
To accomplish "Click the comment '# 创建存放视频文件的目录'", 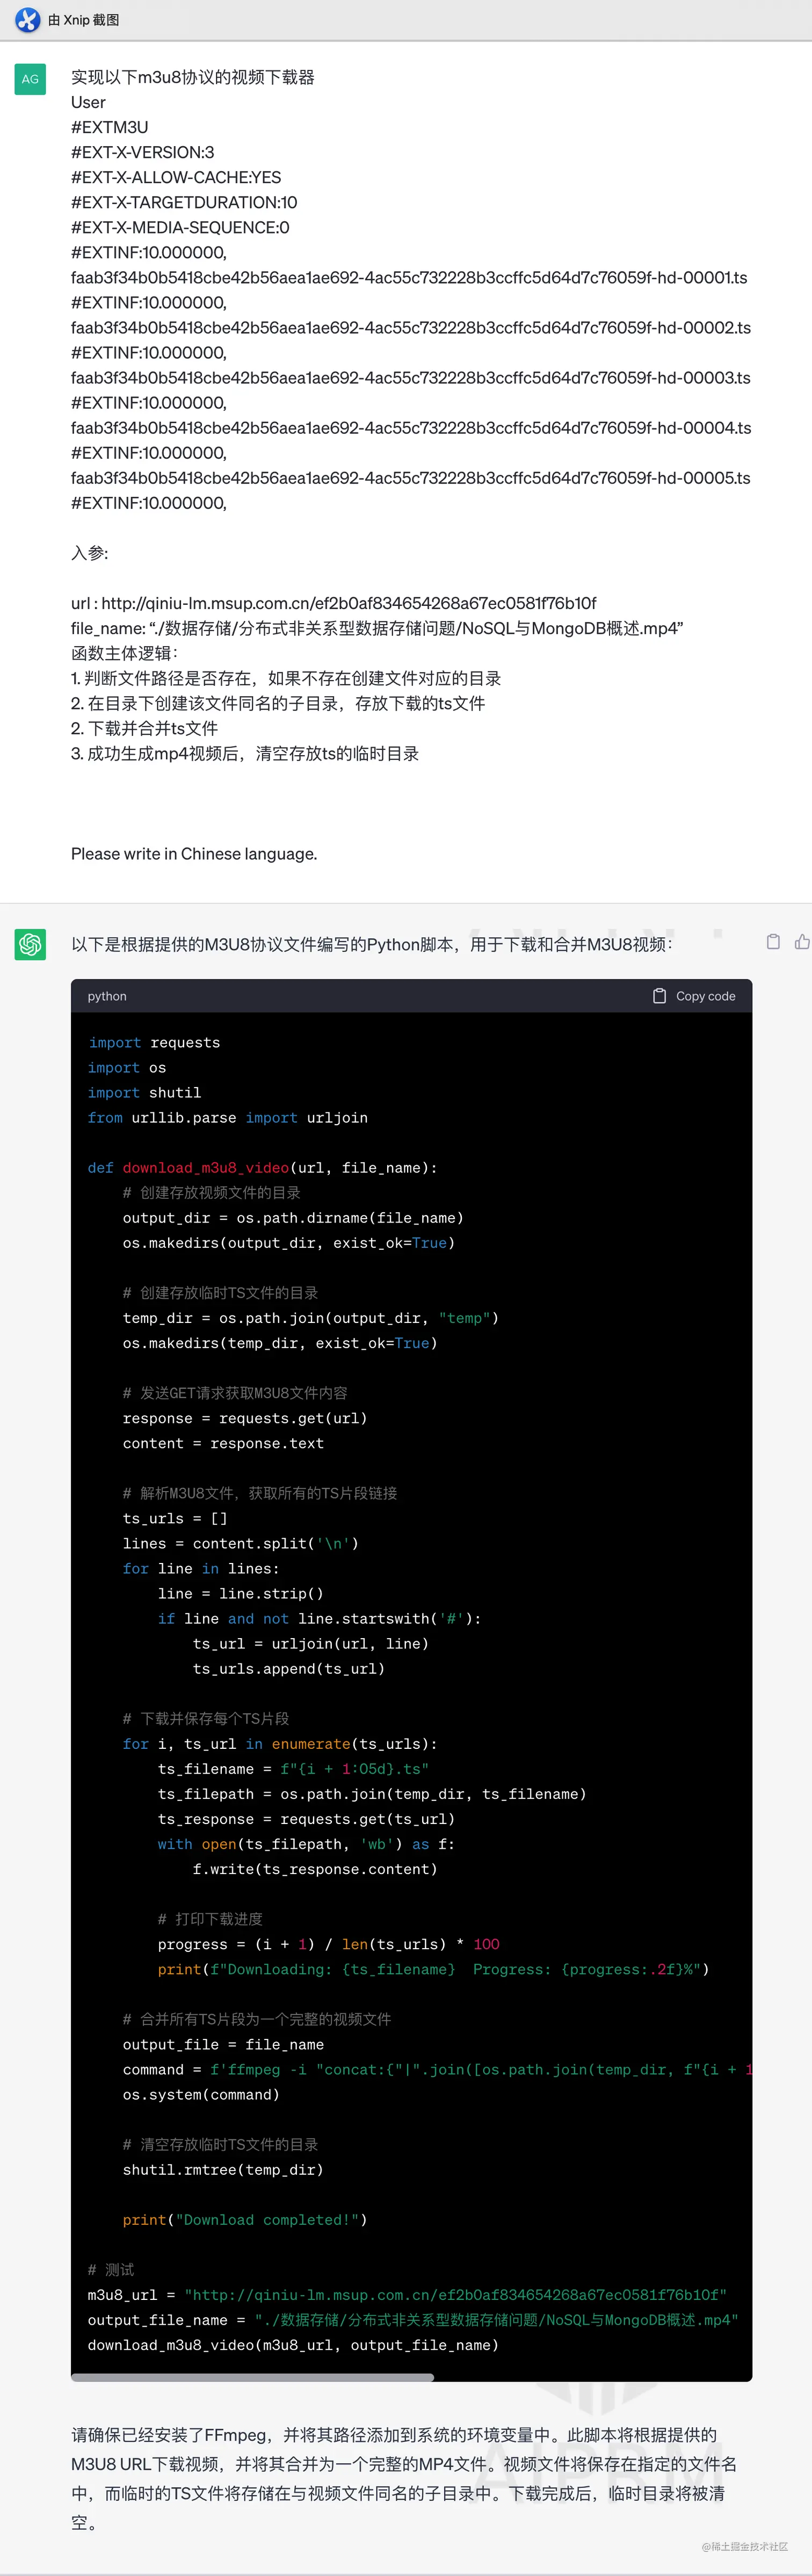I will pos(212,1192).
